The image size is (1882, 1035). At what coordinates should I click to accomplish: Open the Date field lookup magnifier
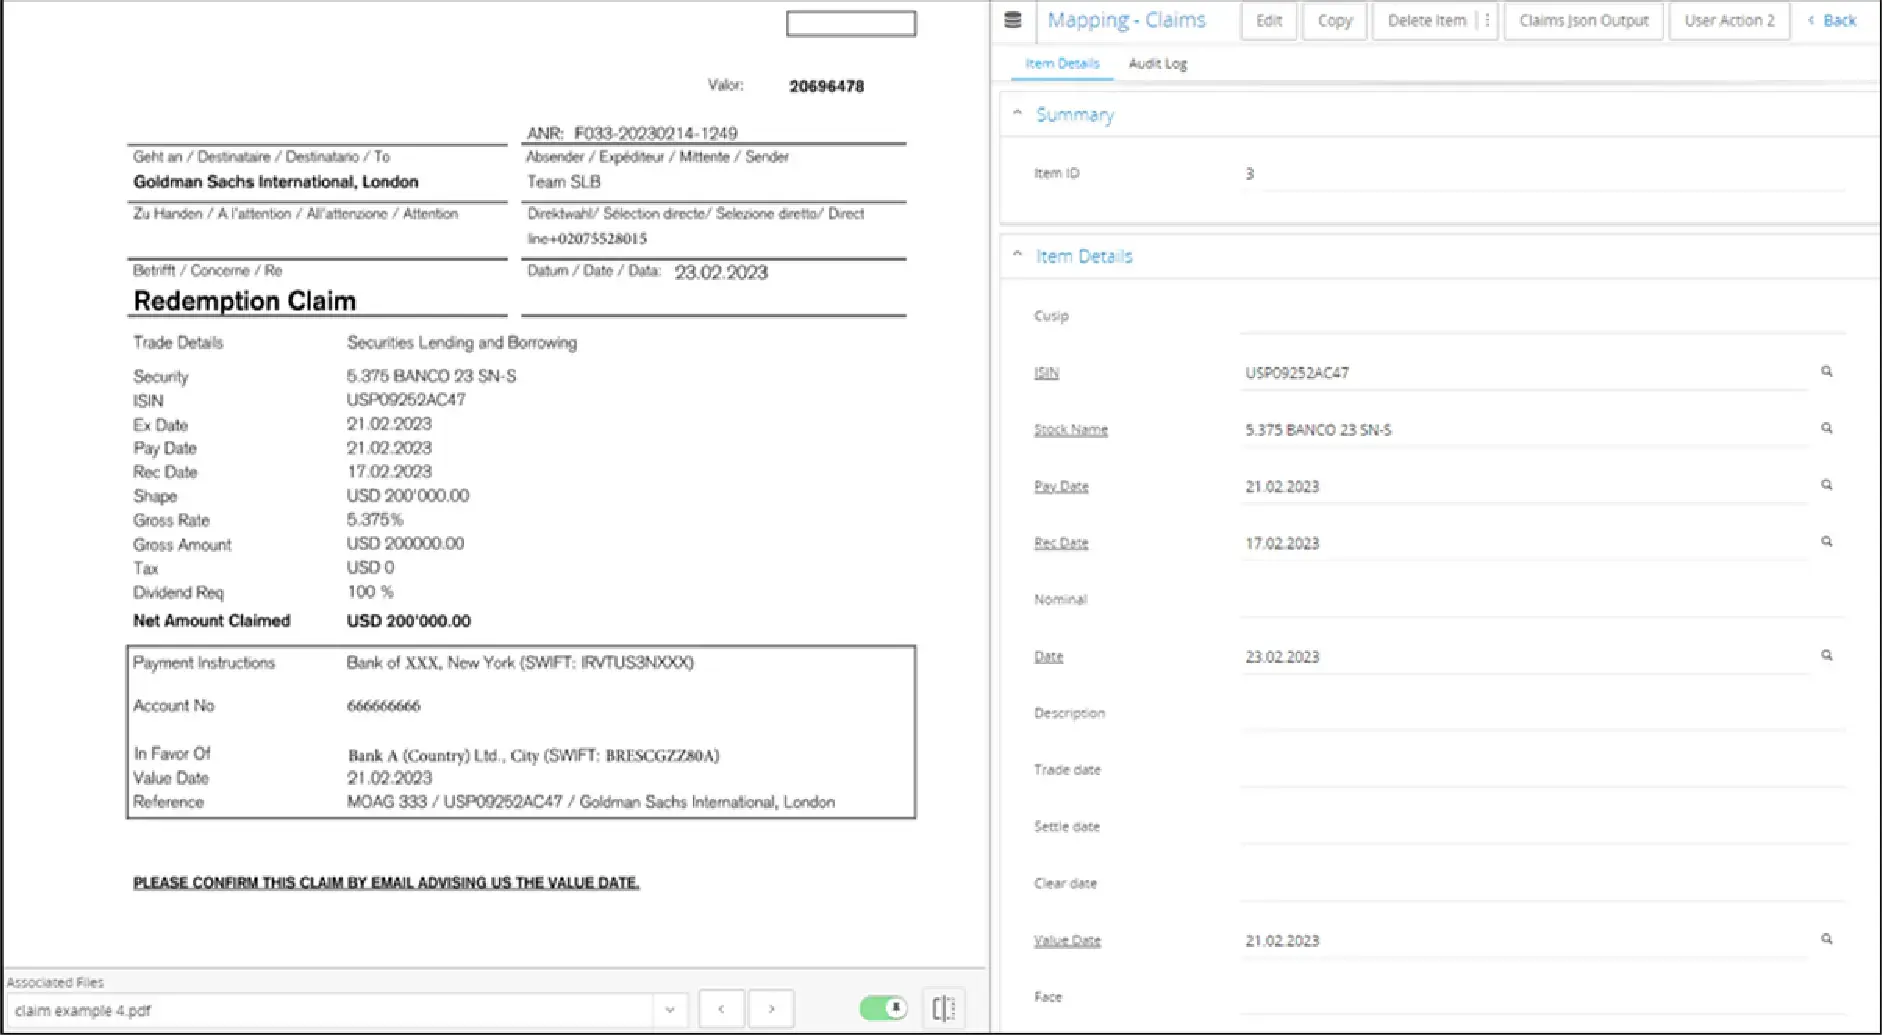pos(1827,656)
